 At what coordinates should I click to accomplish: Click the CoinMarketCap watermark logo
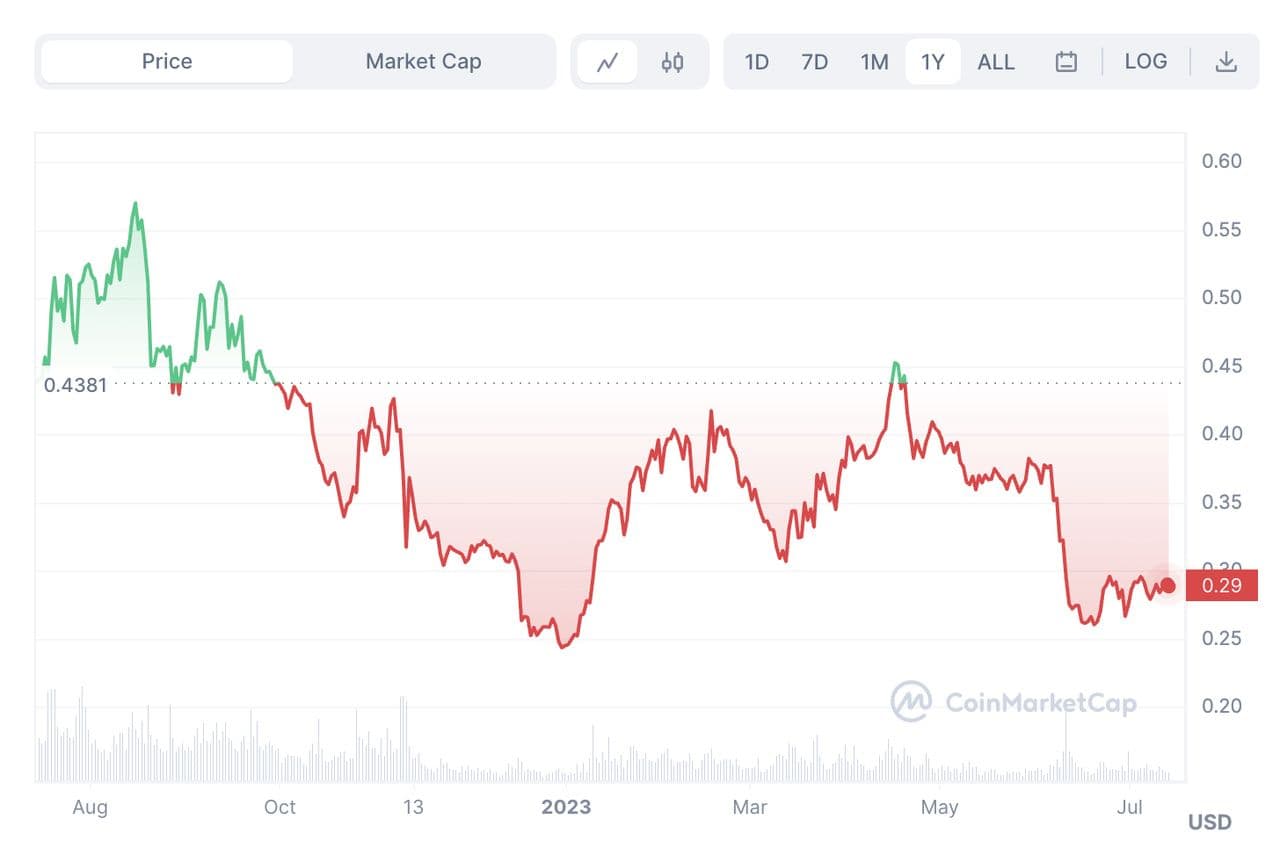point(1013,702)
